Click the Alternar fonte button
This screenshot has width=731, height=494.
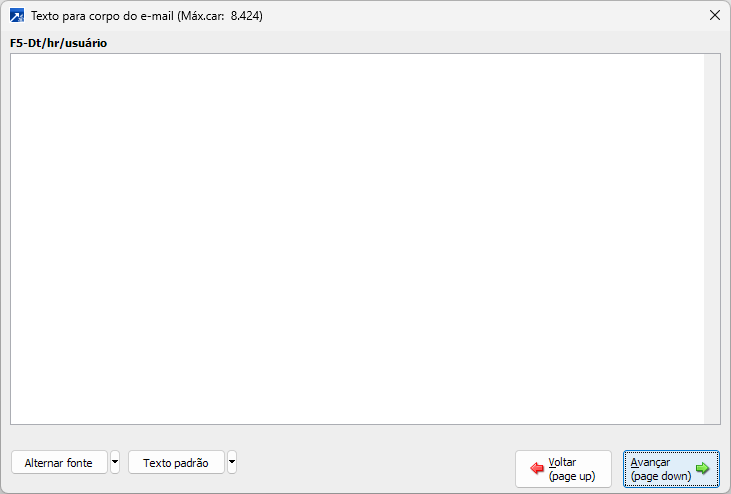(x=59, y=462)
